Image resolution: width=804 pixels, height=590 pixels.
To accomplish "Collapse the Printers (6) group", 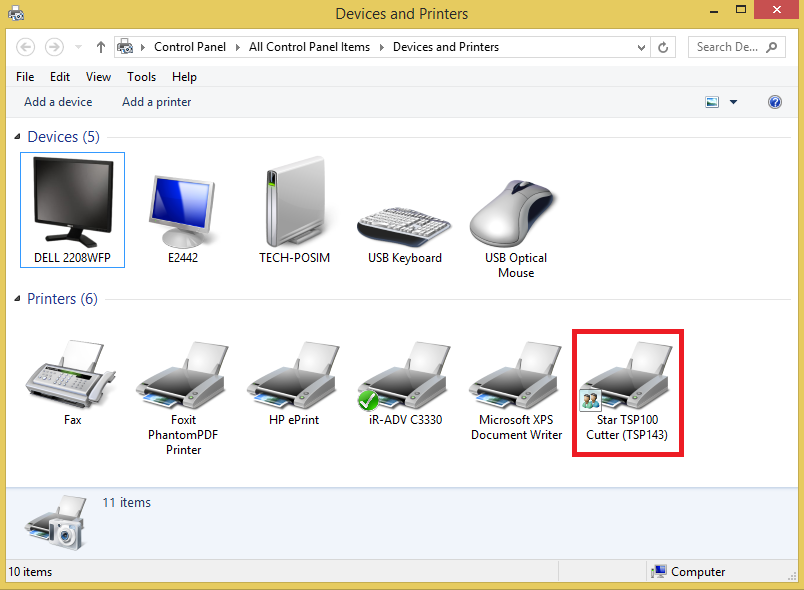I will pyautogui.click(x=17, y=298).
